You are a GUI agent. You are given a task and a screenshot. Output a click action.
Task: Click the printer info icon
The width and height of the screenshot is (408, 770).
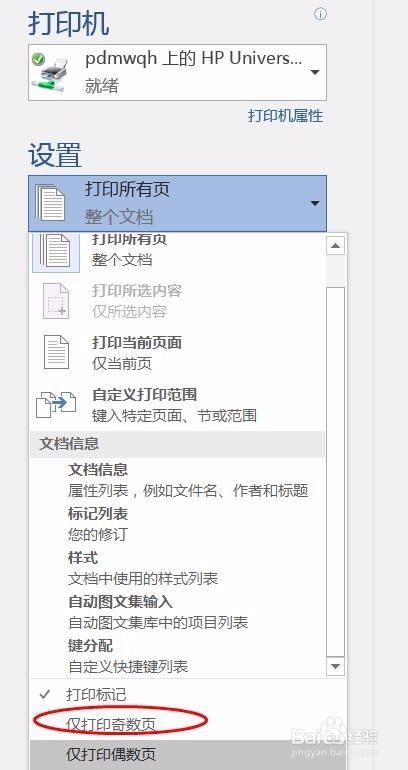320,14
